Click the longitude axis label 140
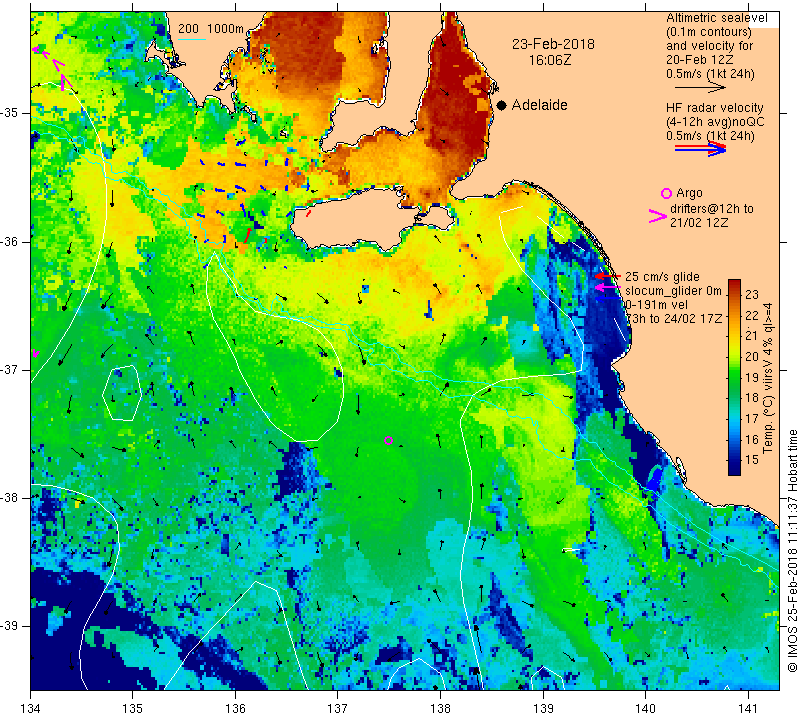800x720 pixels. [x=645, y=709]
